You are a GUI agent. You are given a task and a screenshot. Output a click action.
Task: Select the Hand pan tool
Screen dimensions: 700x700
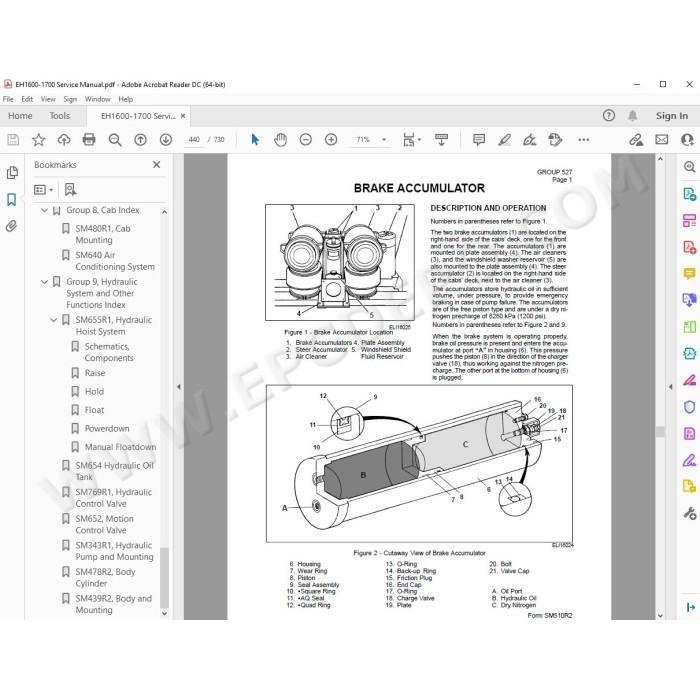click(280, 140)
